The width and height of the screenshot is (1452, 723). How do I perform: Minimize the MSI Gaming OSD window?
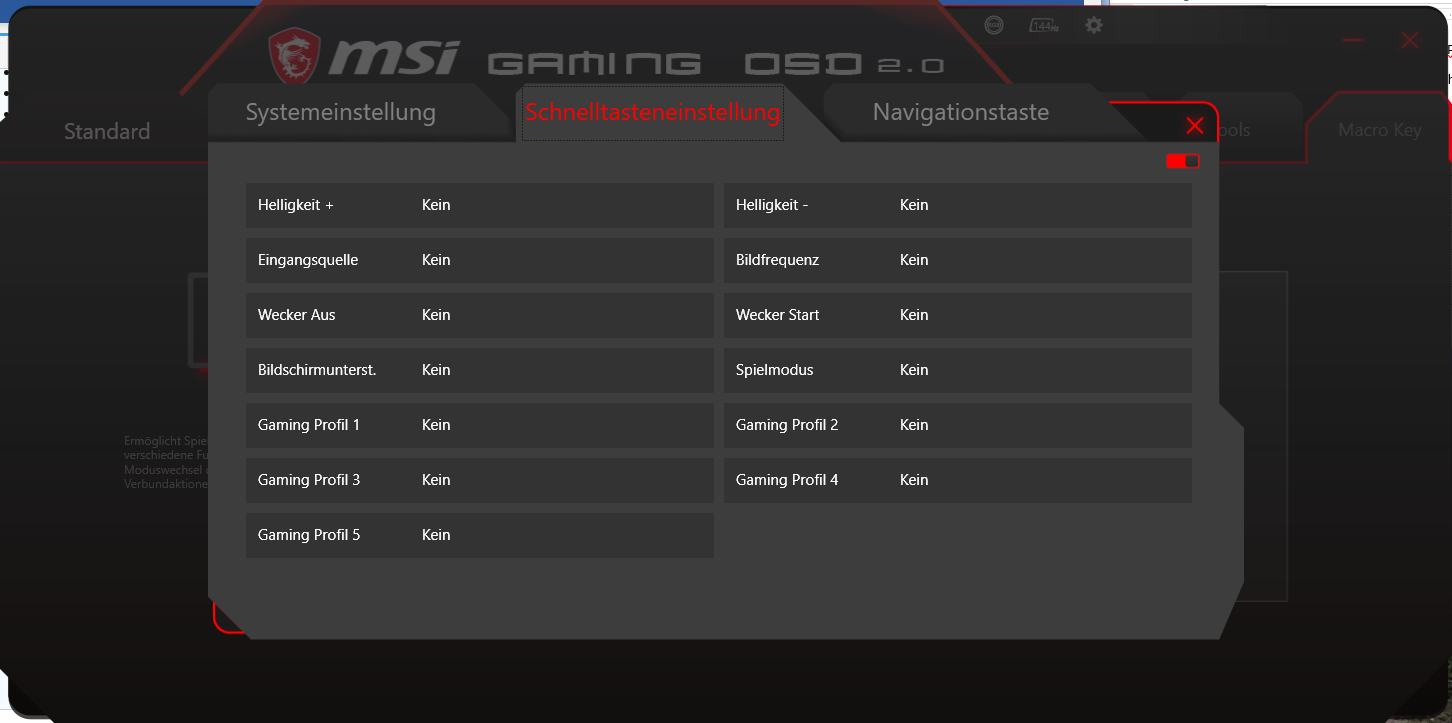coord(1354,40)
